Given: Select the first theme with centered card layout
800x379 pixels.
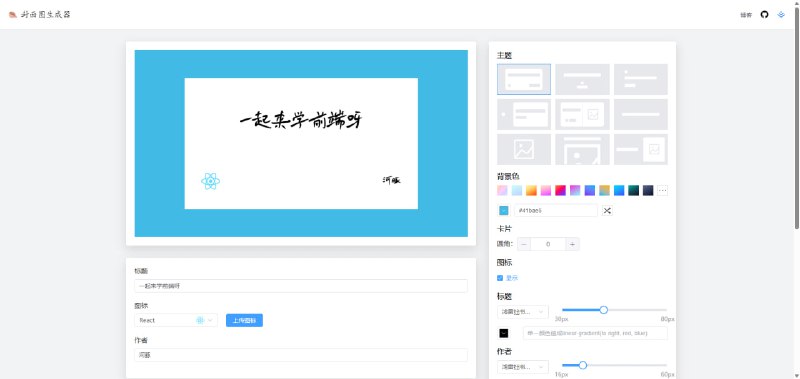Looking at the screenshot, I should point(524,79).
